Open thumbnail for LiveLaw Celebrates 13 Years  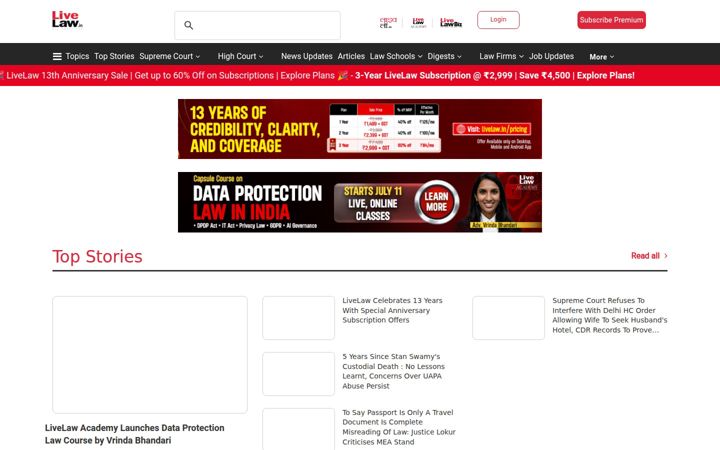click(x=298, y=318)
